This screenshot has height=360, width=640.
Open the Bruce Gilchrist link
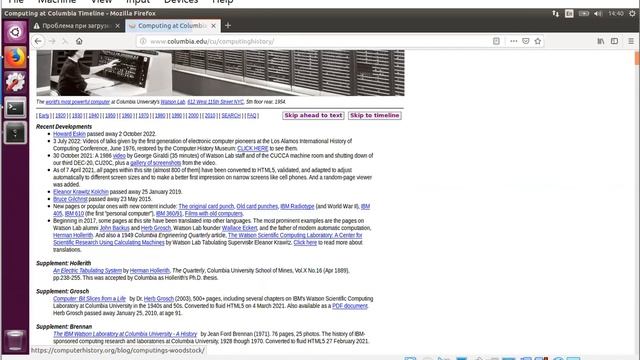tap(70, 199)
